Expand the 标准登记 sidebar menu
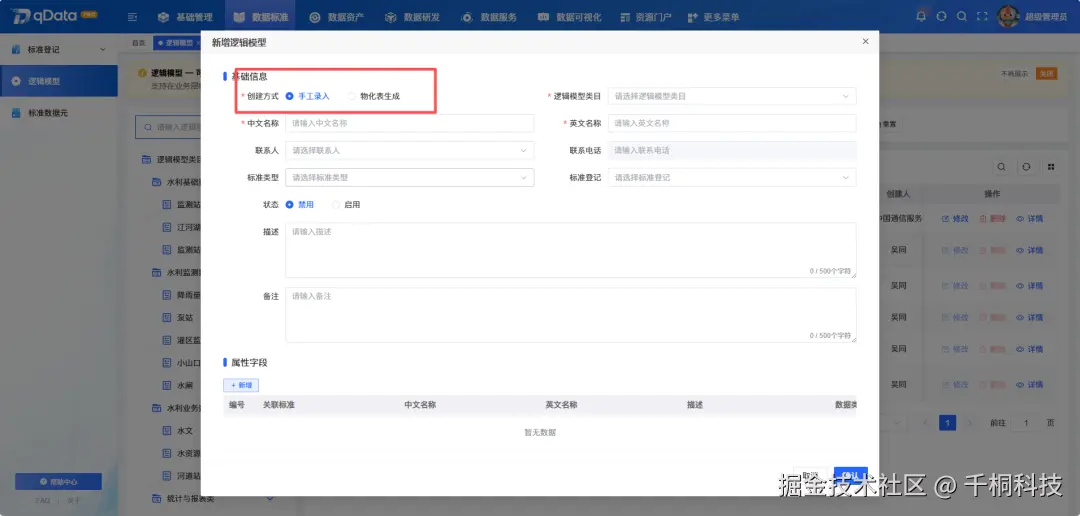 click(59, 50)
